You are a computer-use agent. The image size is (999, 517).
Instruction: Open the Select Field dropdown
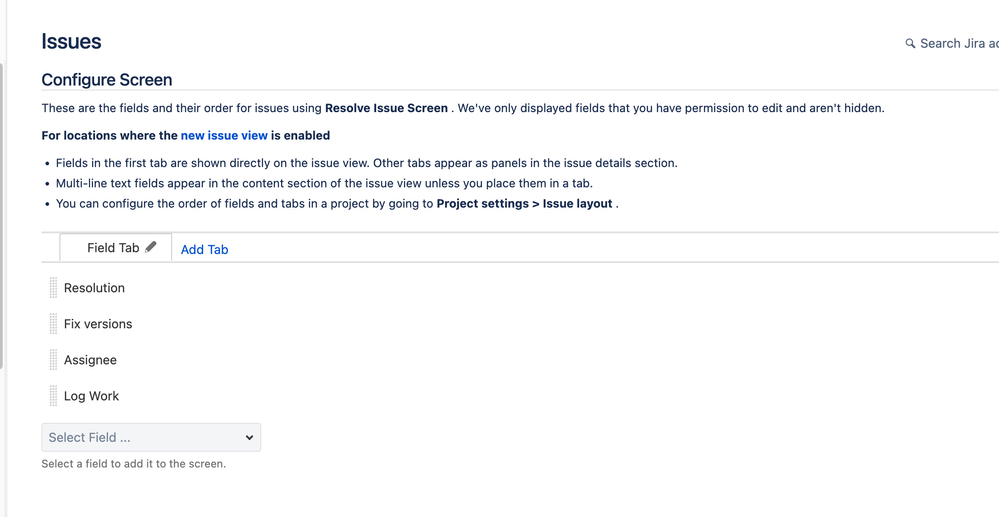tap(151, 437)
